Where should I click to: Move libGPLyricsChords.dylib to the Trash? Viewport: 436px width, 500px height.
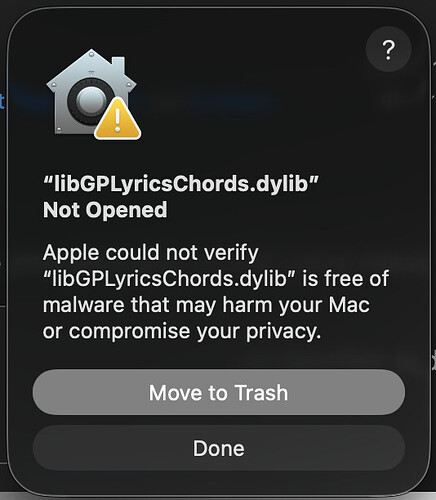pyautogui.click(x=219, y=392)
